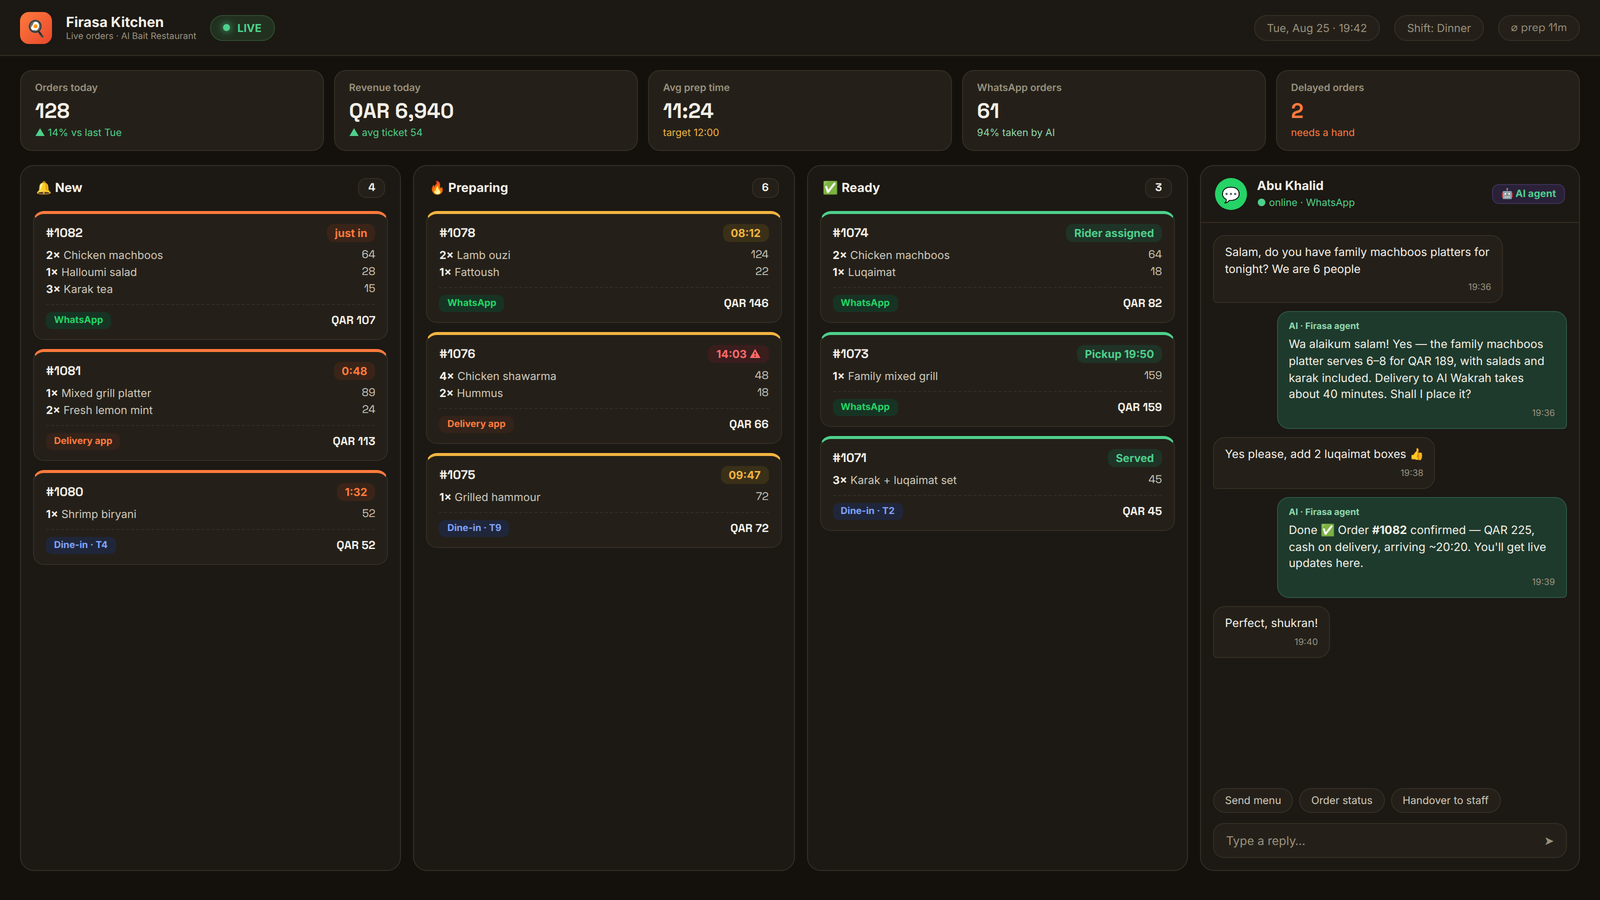1600x900 pixels.
Task: Click the Send menu quick reply
Action: coord(1253,800)
